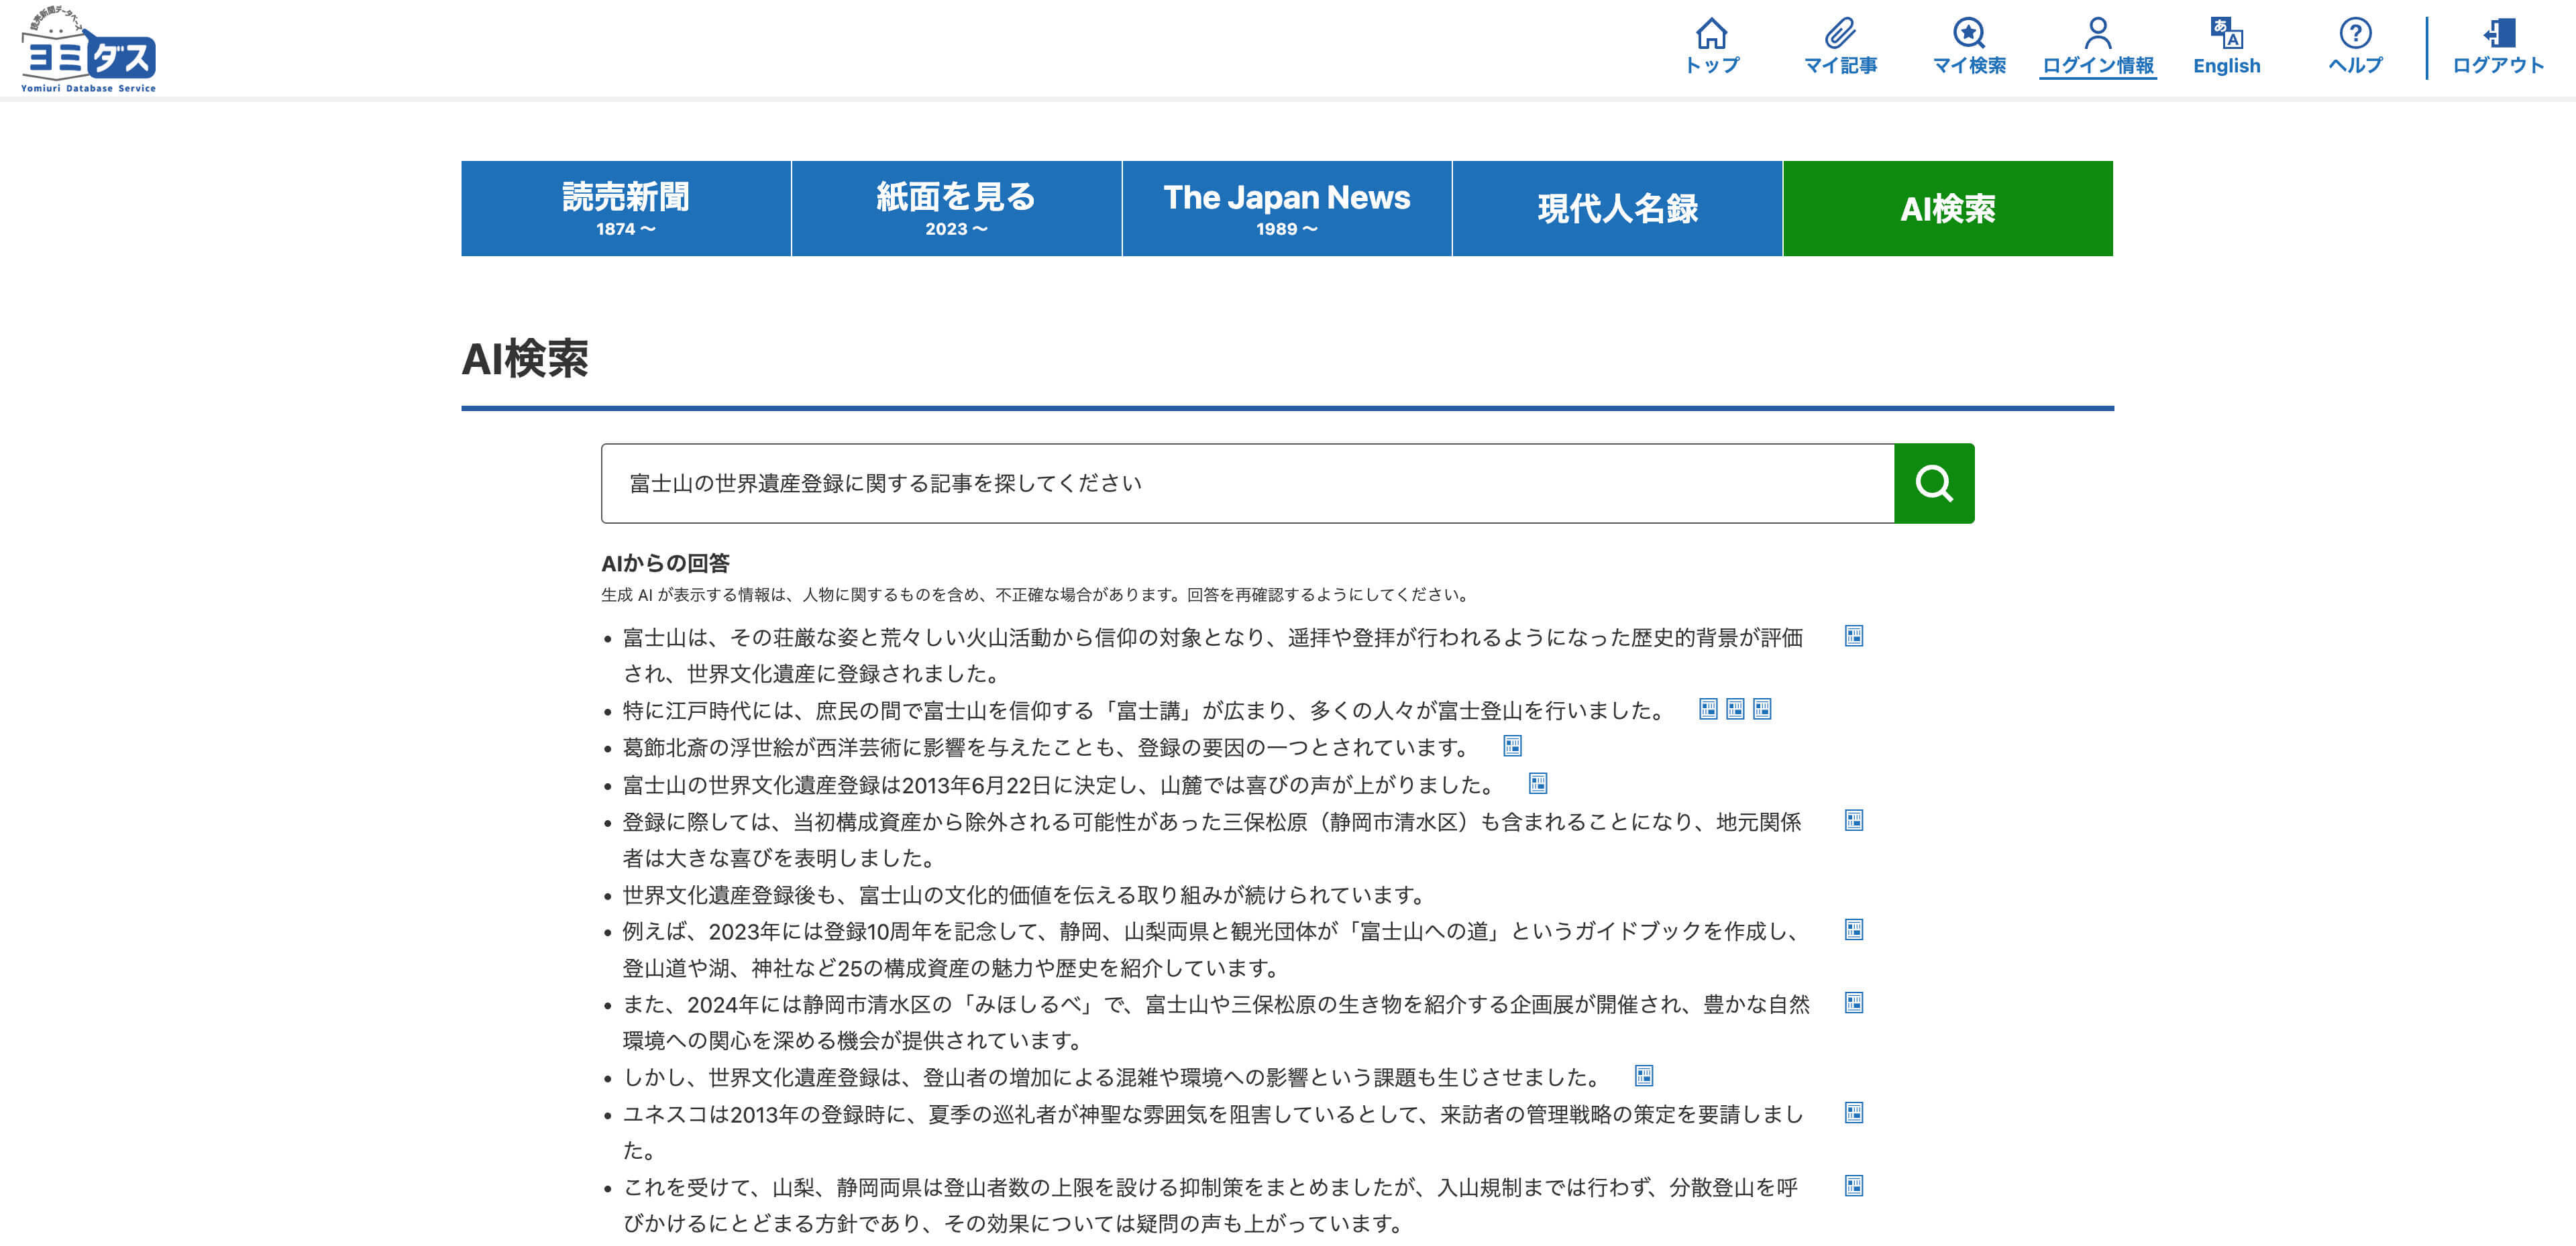
Task: Click the AIからの回答 heading
Action: (665, 563)
